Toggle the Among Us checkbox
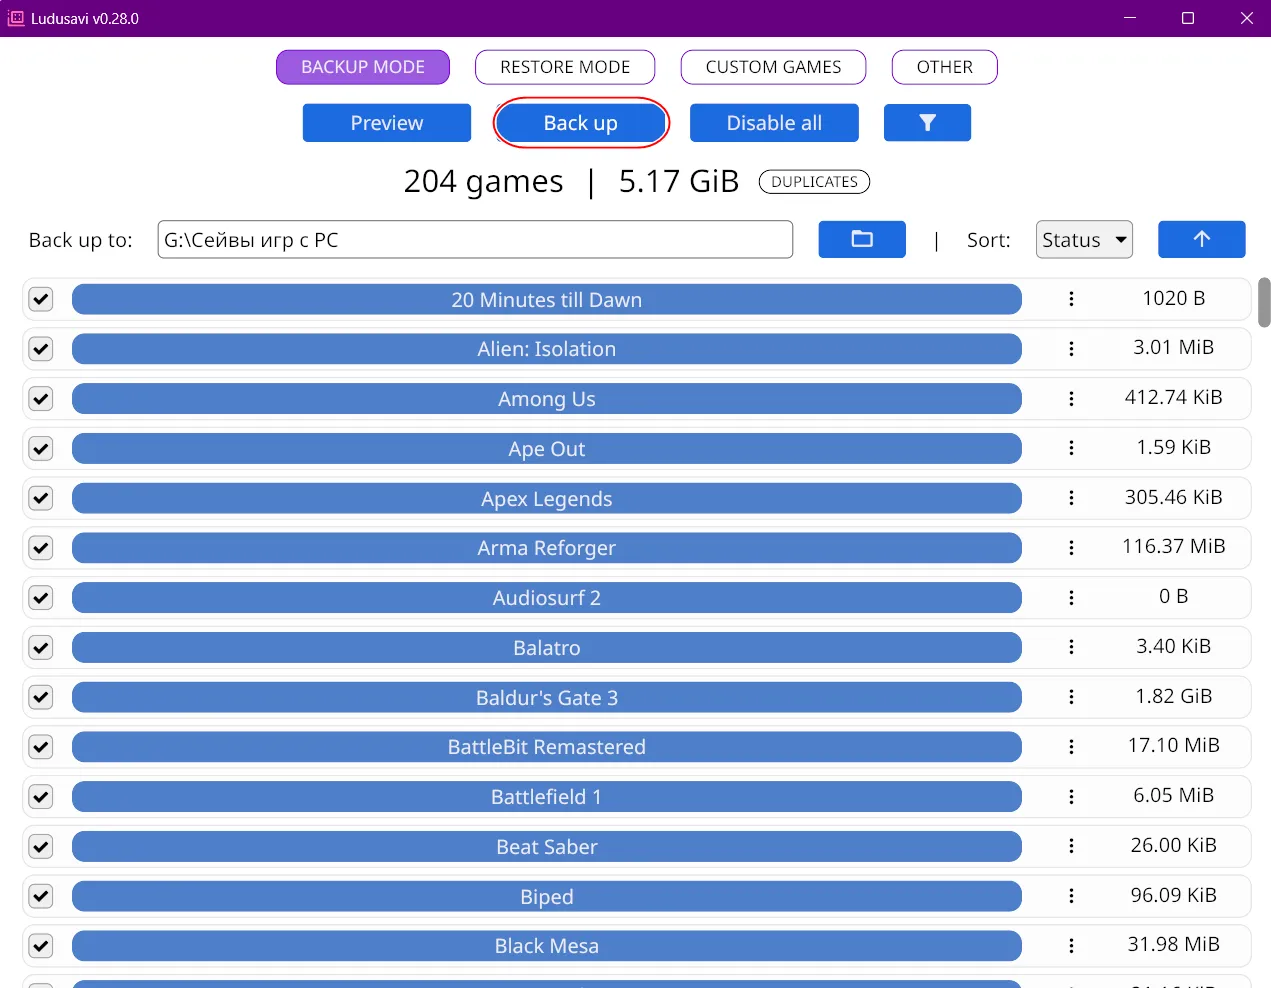 [x=41, y=399]
